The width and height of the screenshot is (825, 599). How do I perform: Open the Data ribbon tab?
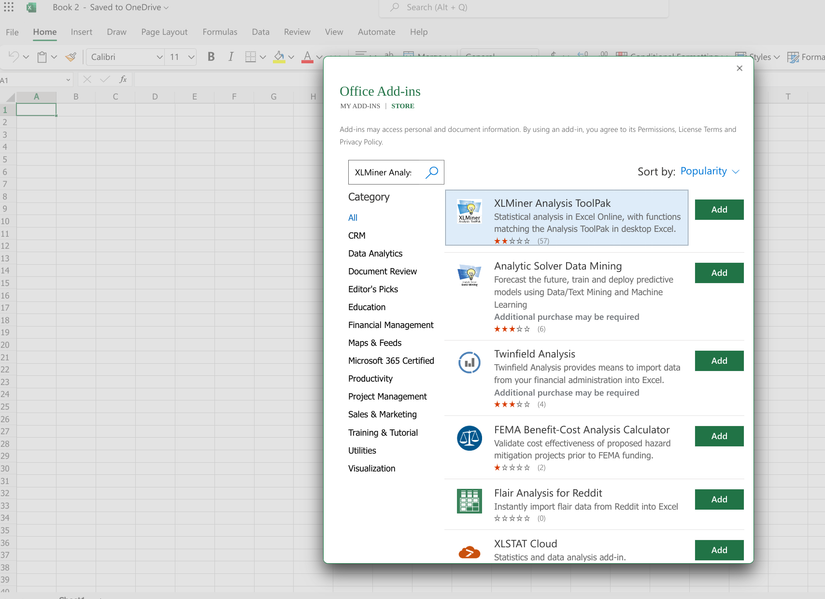[x=260, y=32]
